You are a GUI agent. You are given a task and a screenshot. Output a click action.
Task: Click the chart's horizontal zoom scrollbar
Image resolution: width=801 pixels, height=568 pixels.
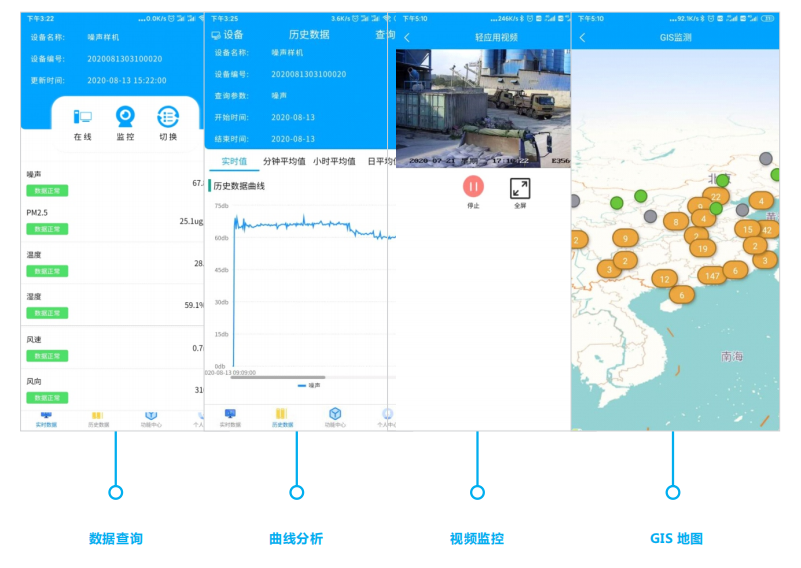tap(278, 377)
